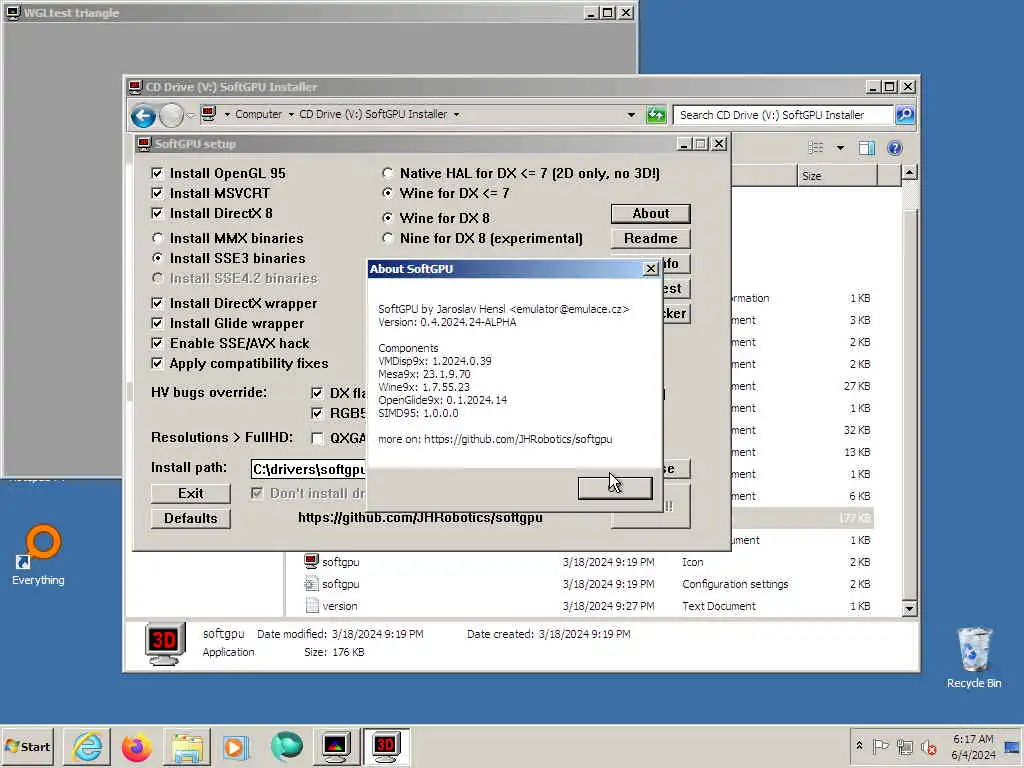1024x768 pixels.
Task: Select Install MMX binaries radio button
Action: click(x=157, y=238)
